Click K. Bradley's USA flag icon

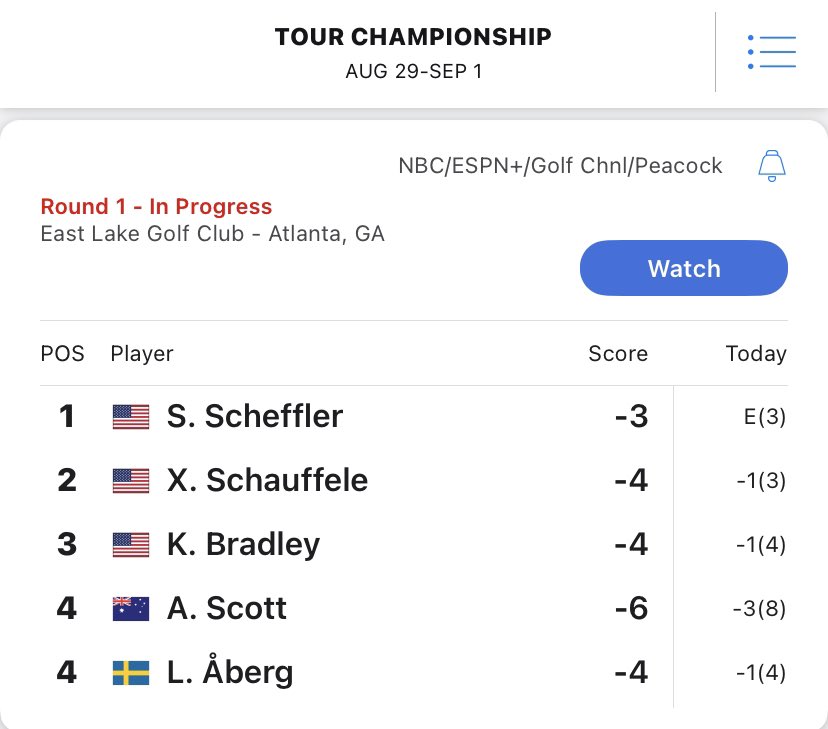coord(131,545)
